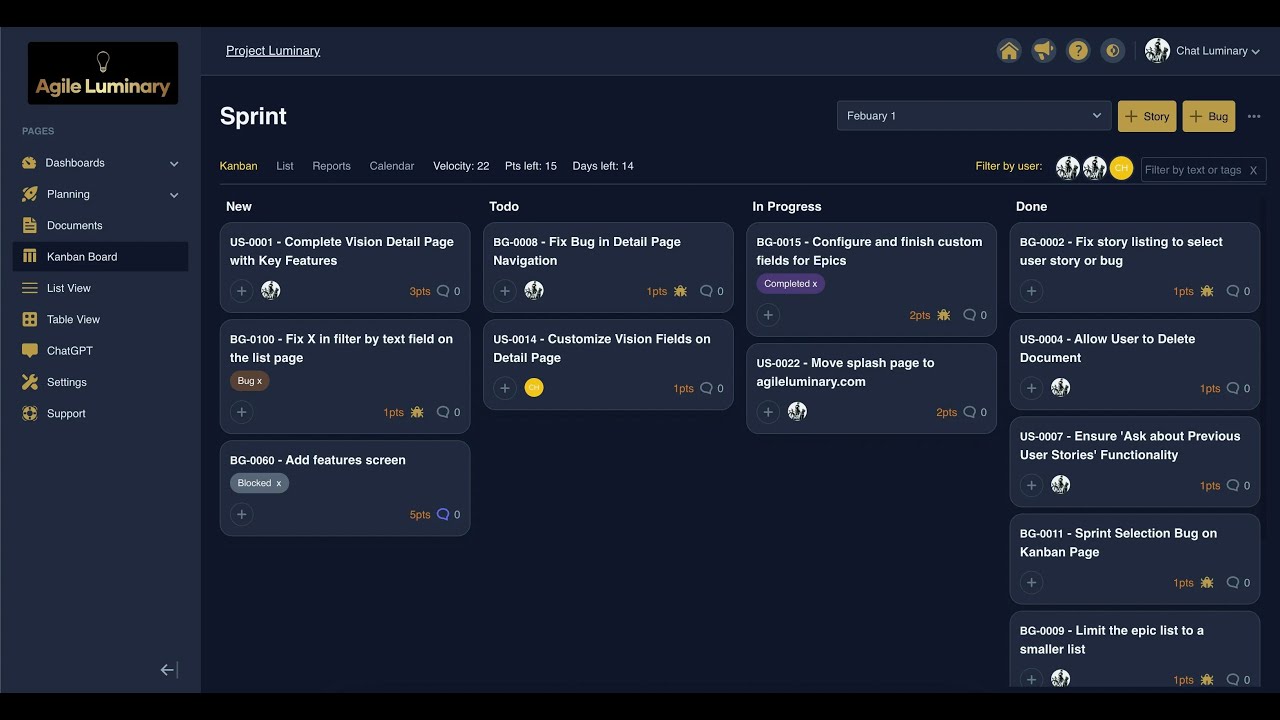1280x720 pixels.
Task: Click assignee avatar on US-0004 card
Action: [1061, 388]
